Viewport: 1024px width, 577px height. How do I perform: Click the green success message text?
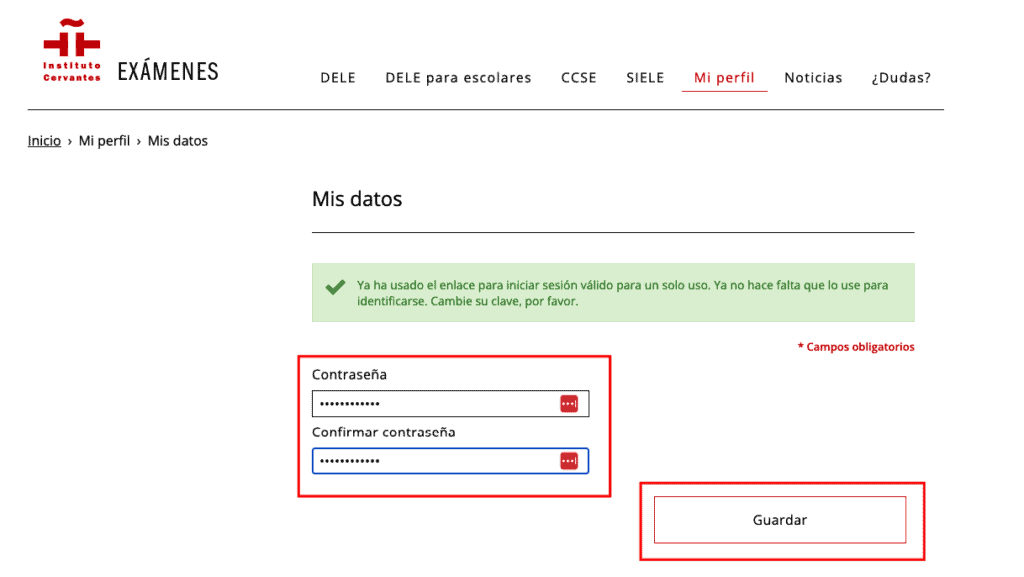tap(622, 293)
